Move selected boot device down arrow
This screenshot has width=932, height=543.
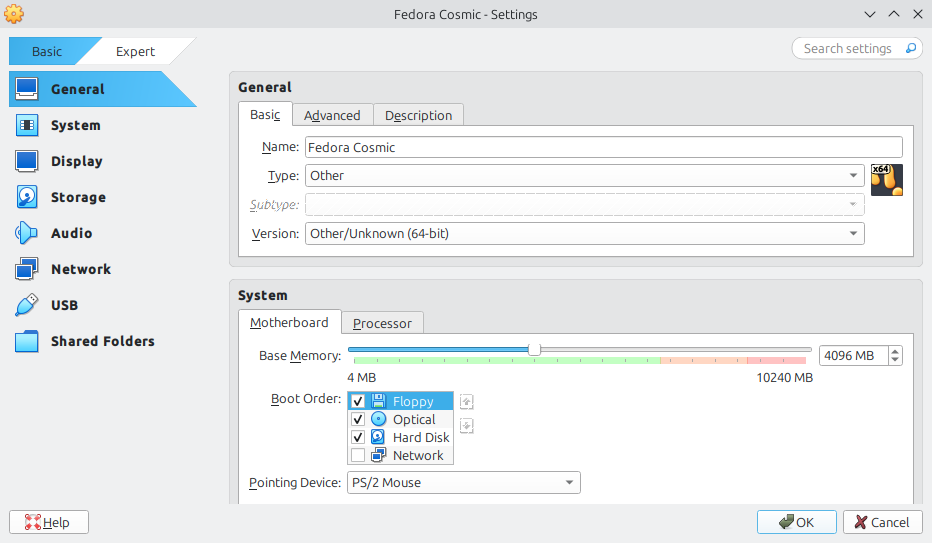(x=467, y=425)
